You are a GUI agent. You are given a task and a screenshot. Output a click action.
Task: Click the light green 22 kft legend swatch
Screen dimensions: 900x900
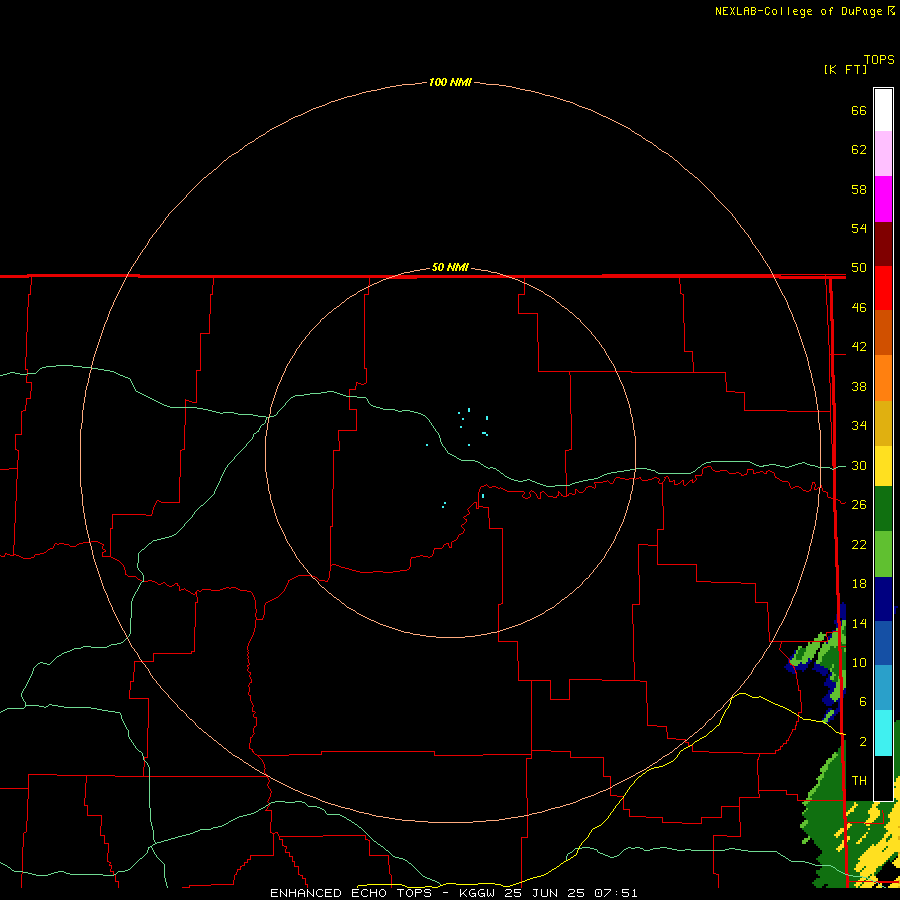tap(883, 554)
